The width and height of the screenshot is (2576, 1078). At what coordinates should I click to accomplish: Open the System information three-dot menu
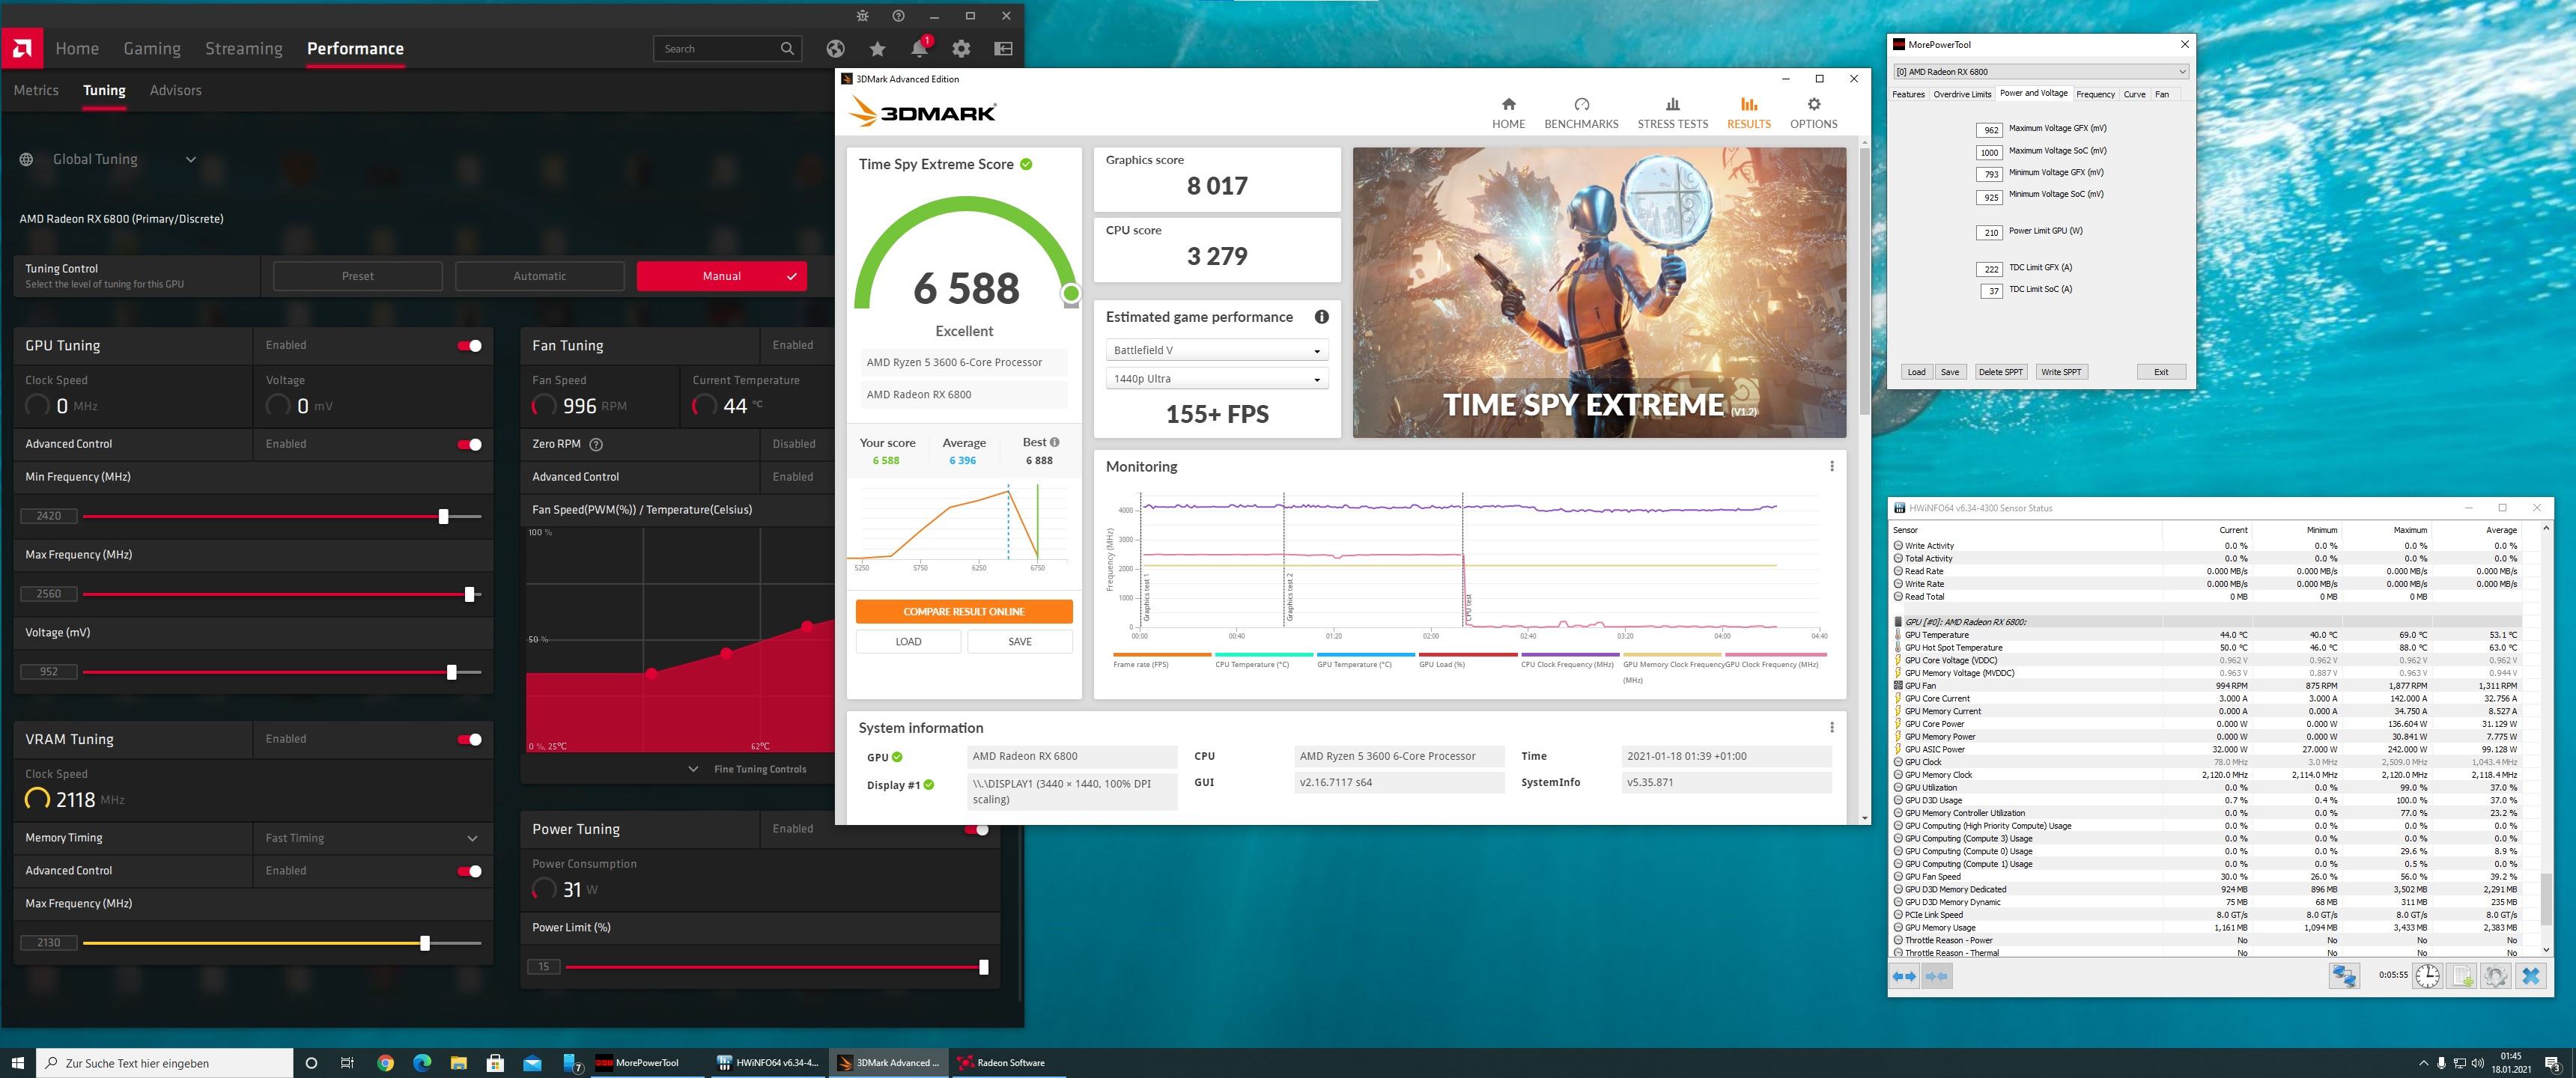point(1831,728)
